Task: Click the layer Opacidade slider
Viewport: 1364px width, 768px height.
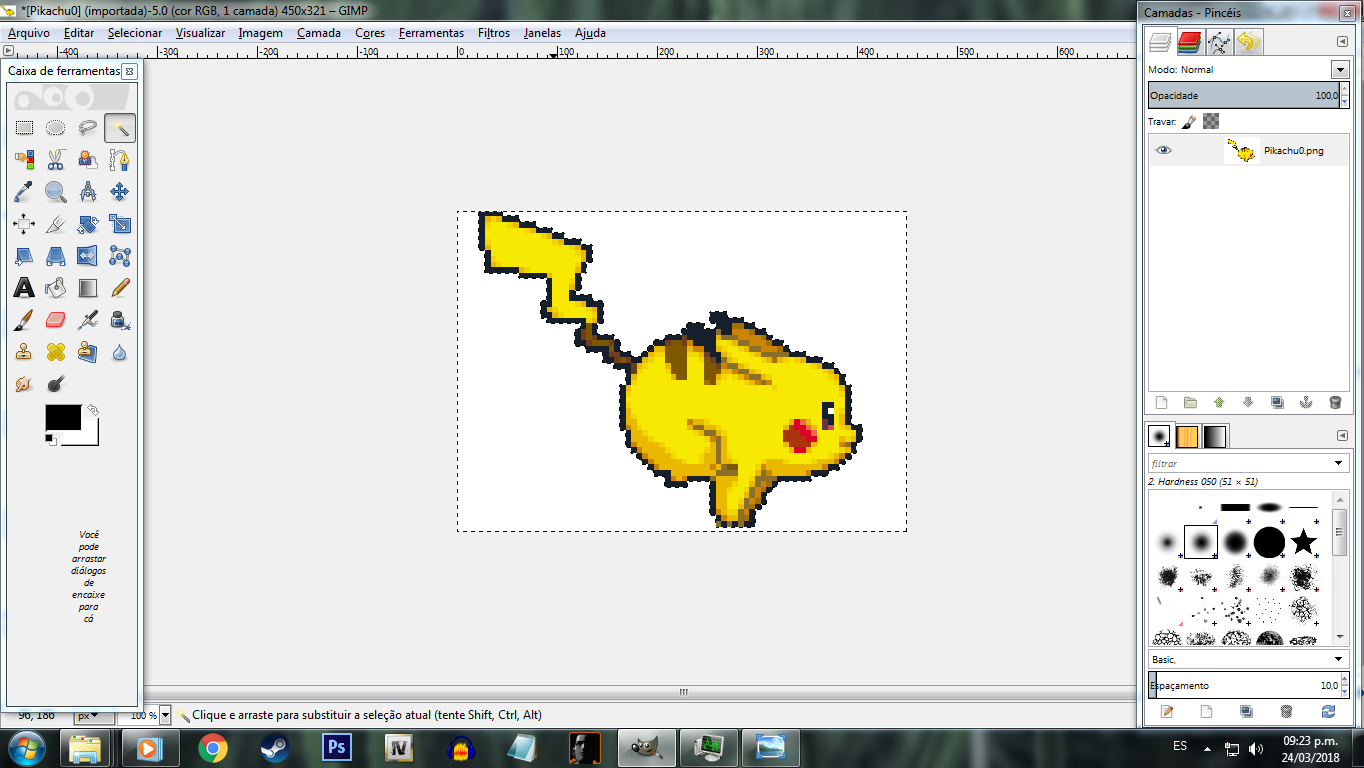Action: pos(1244,95)
